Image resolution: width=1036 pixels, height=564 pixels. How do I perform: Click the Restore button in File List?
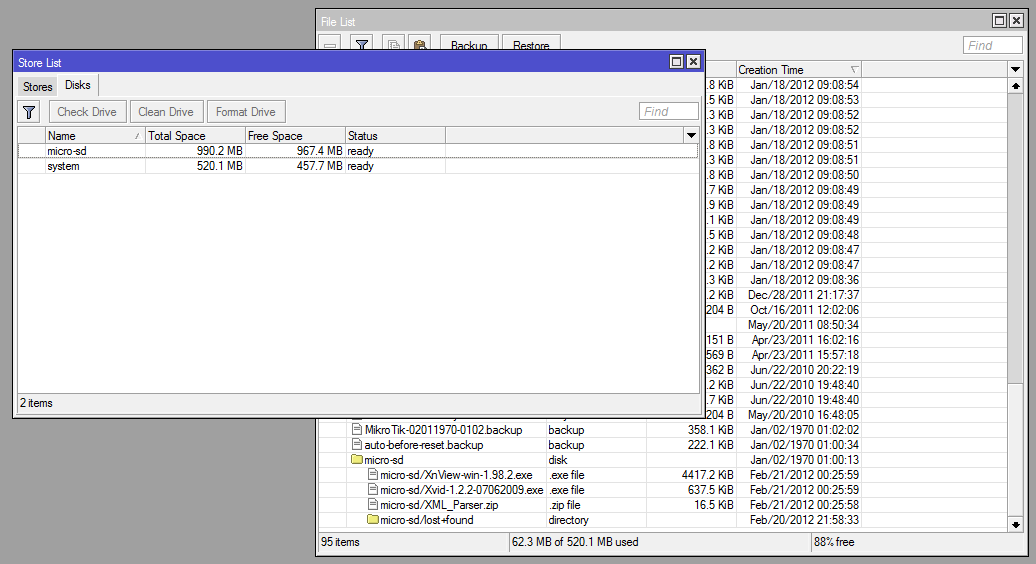click(531, 44)
